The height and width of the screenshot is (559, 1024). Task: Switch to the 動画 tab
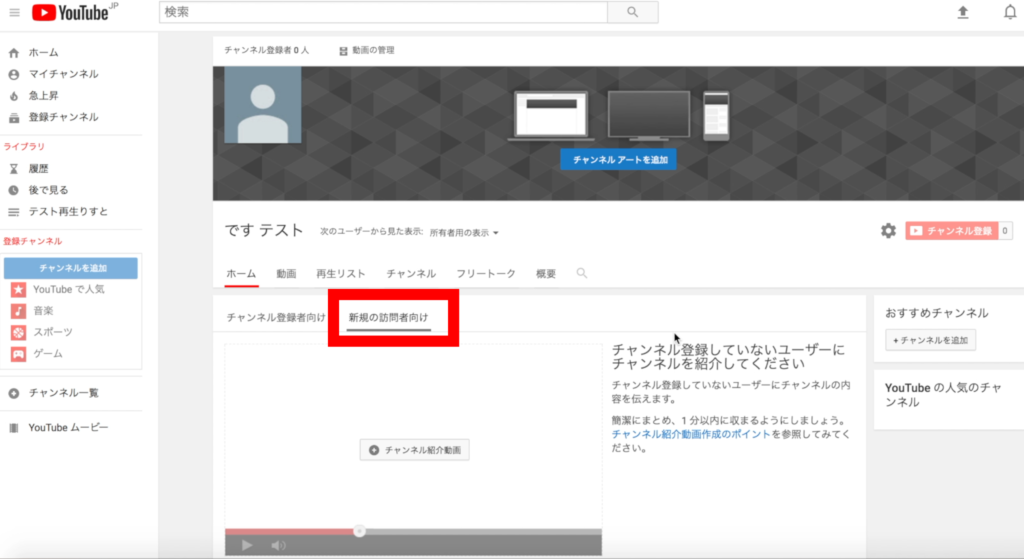(x=286, y=274)
